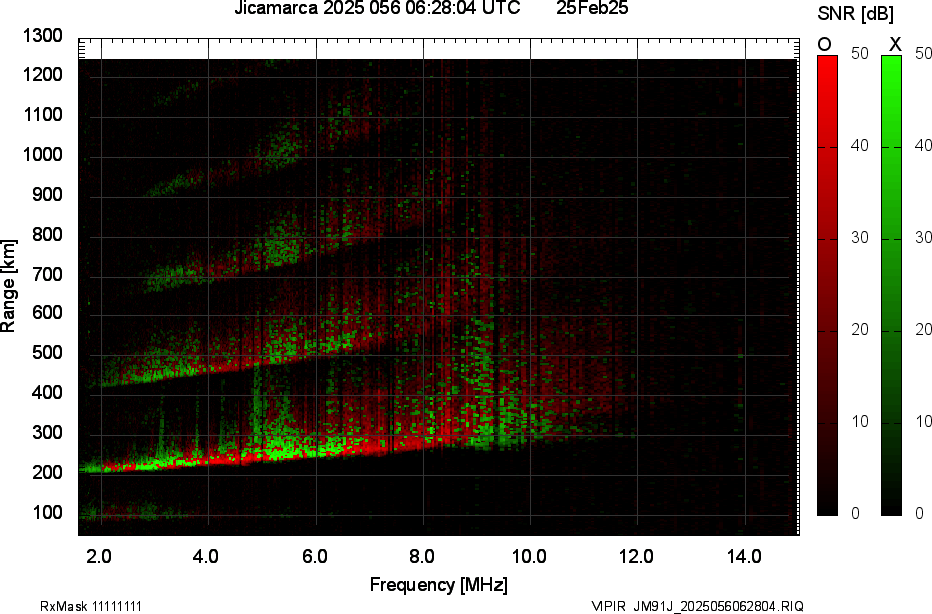Click the range tick label 400

point(47,392)
